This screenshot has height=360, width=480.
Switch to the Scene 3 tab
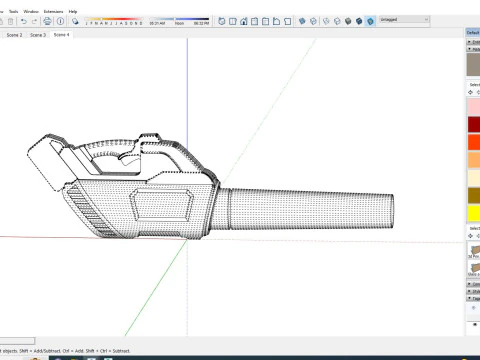pyautogui.click(x=38, y=35)
